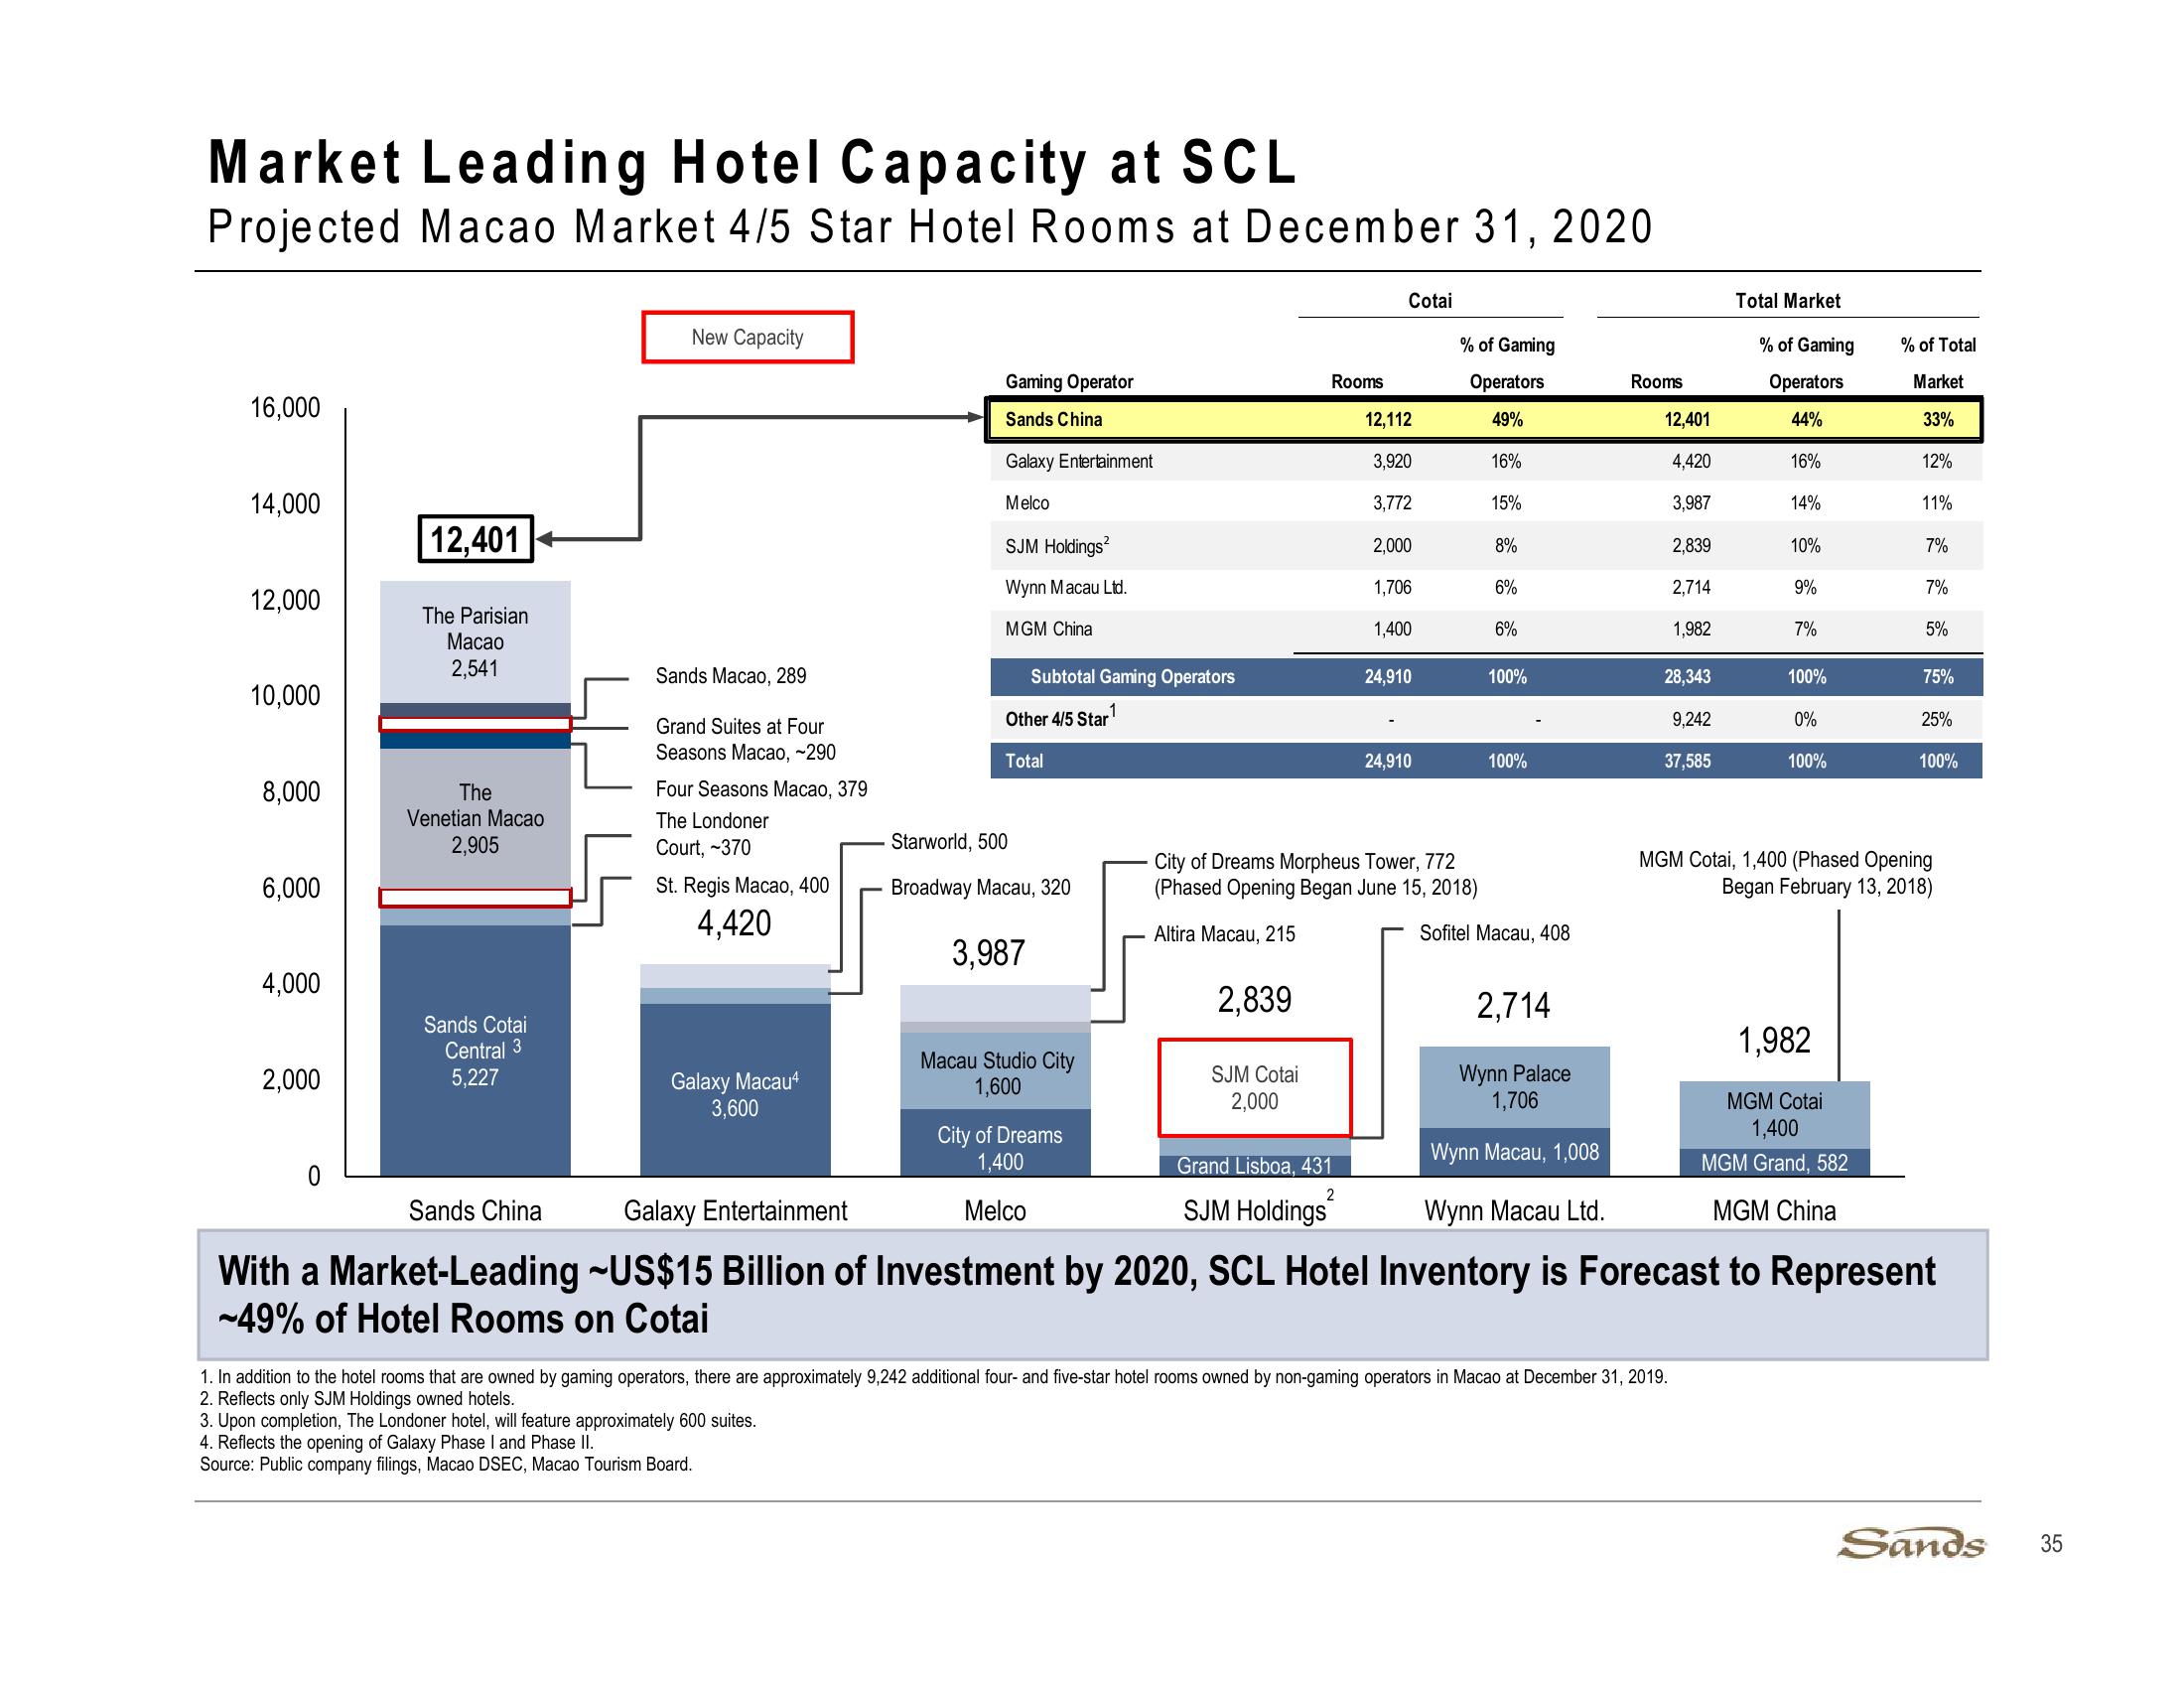The image size is (2184, 1688).
Task: Click the slide title Market Leading Hotel Capacity
Action: click(753, 162)
